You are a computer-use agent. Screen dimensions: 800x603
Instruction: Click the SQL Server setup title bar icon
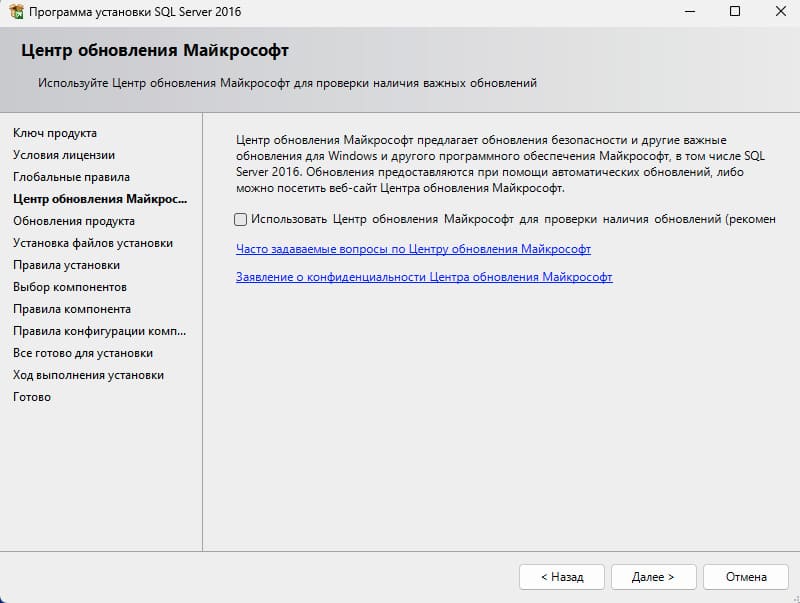[16, 11]
